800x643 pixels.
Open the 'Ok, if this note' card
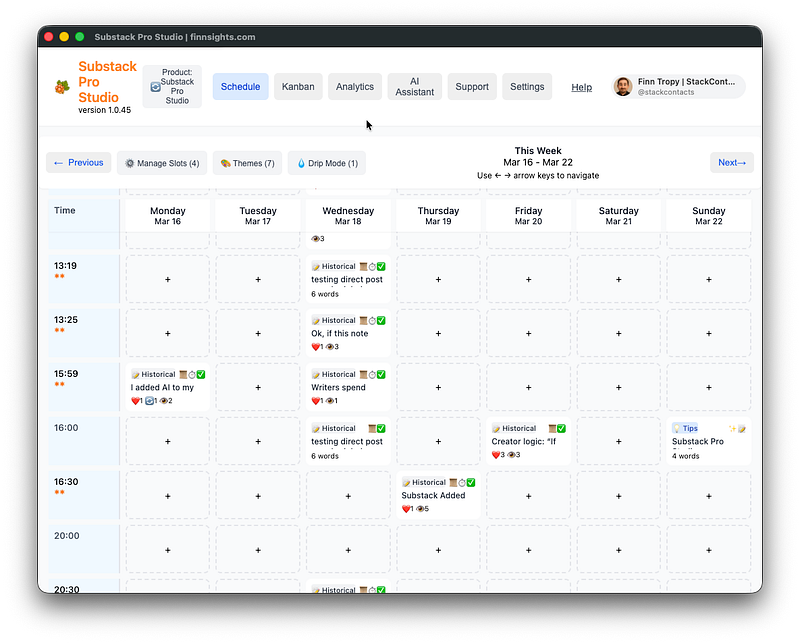[348, 334]
